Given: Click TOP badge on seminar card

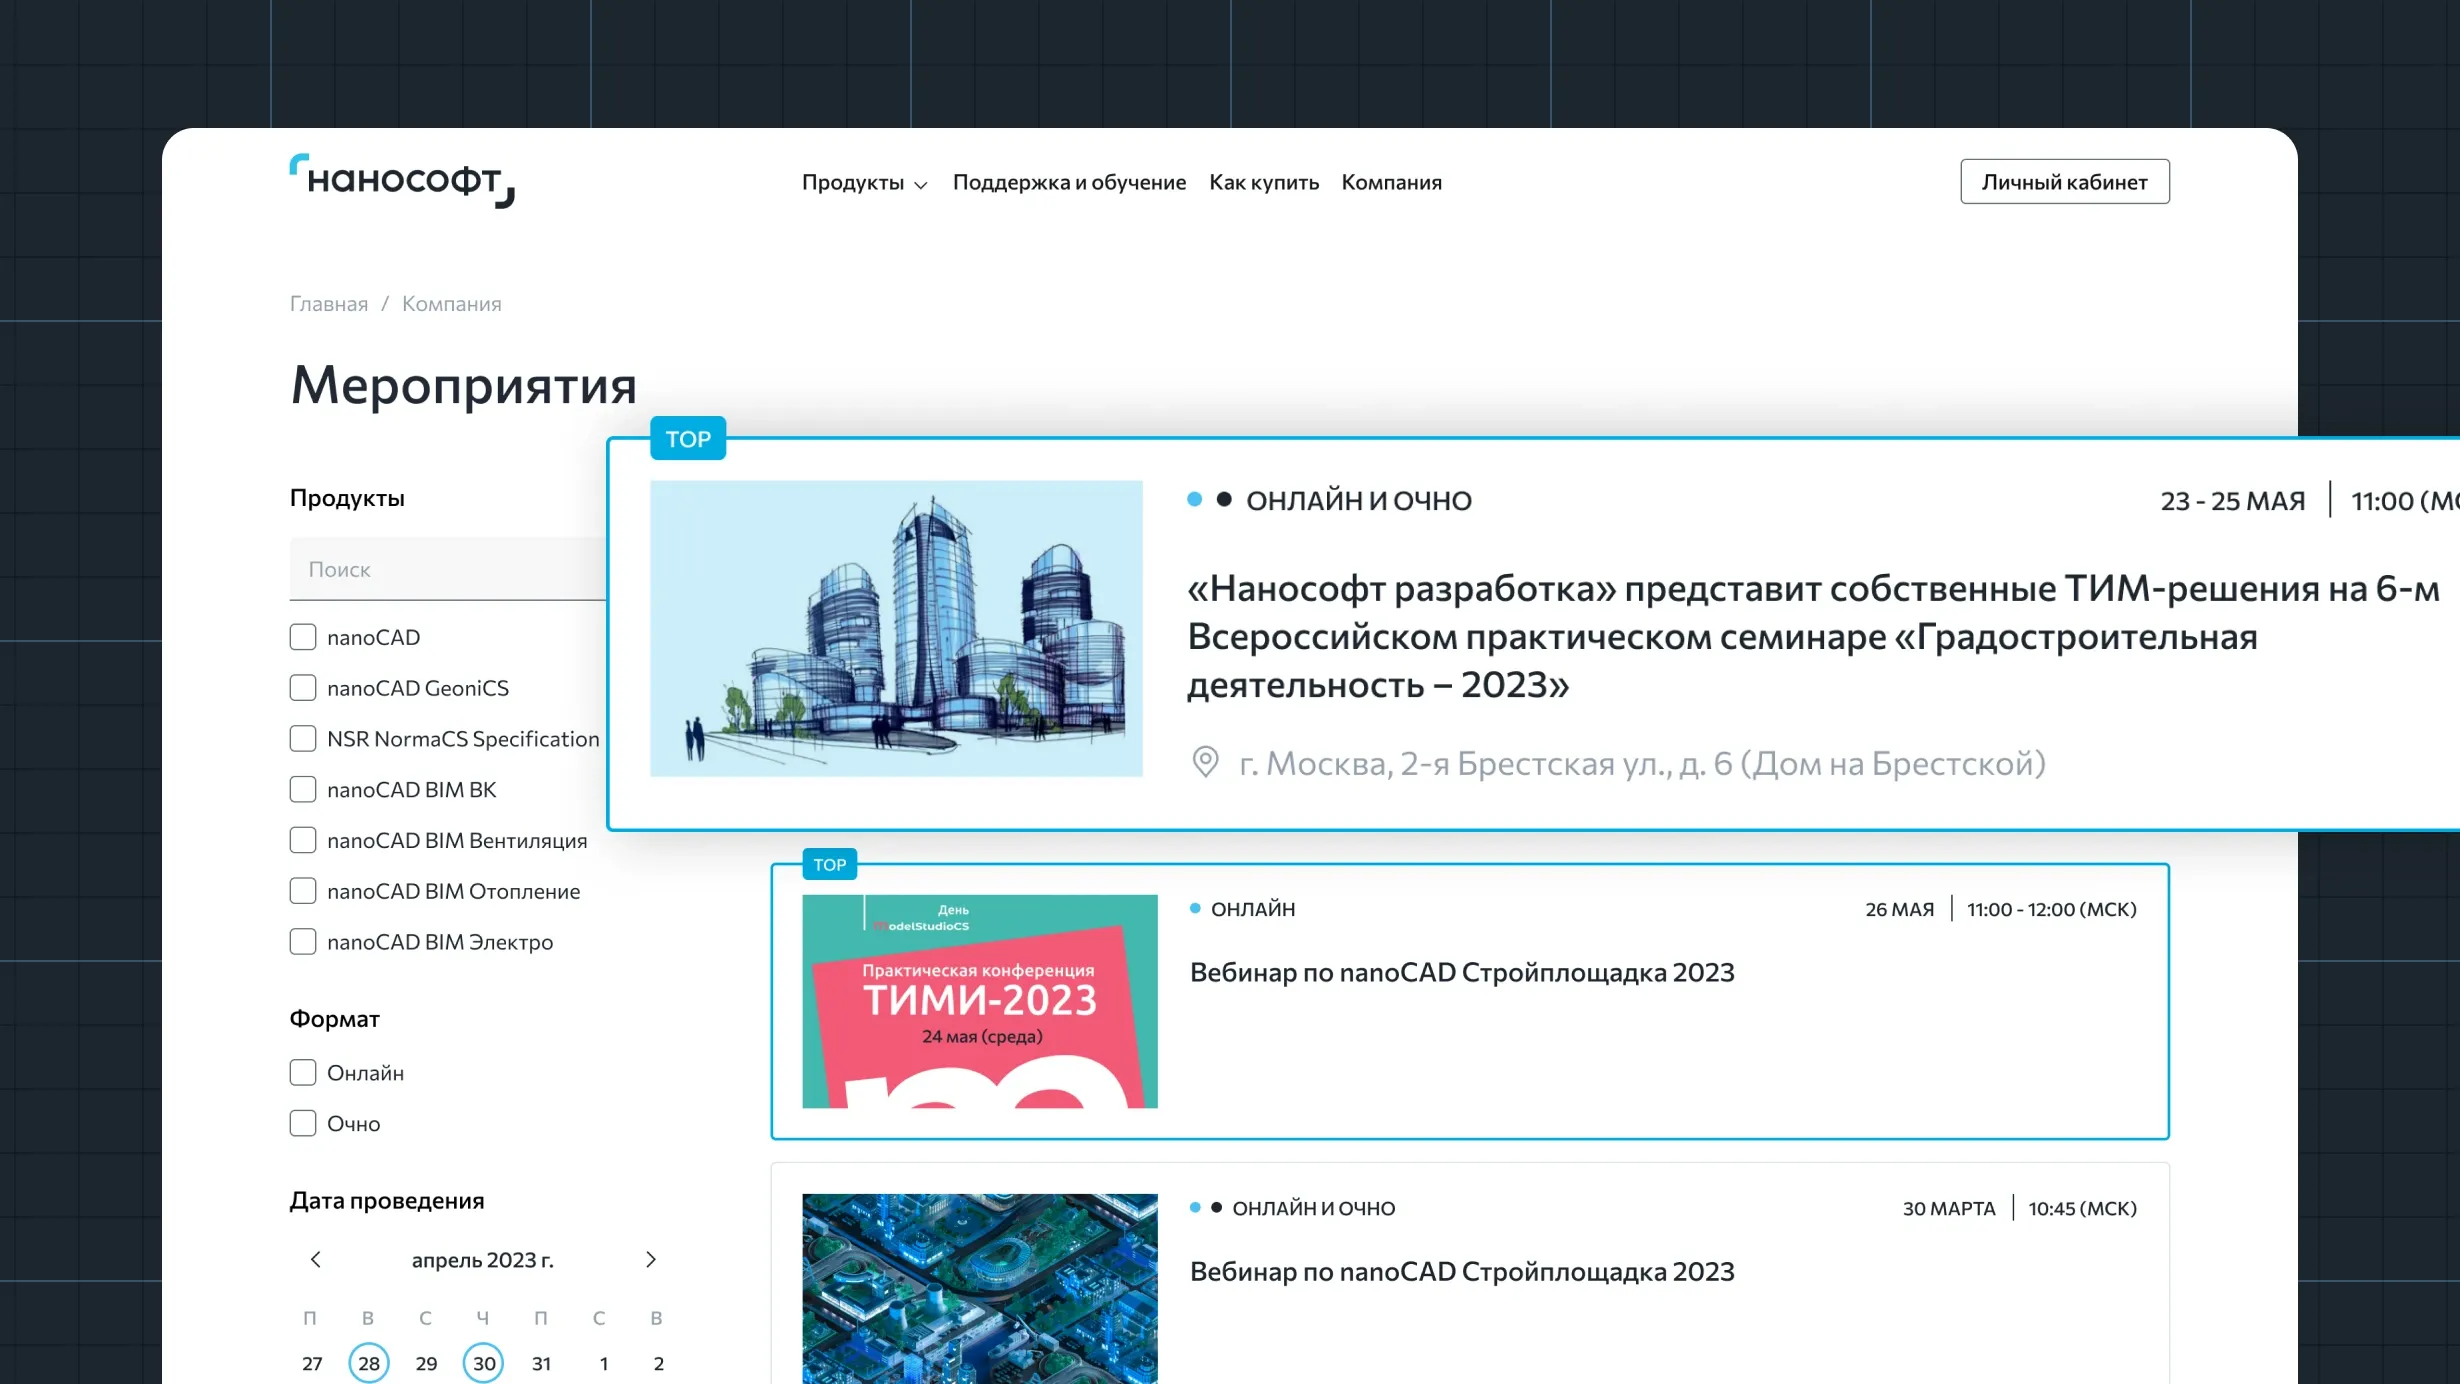Looking at the screenshot, I should click(688, 439).
